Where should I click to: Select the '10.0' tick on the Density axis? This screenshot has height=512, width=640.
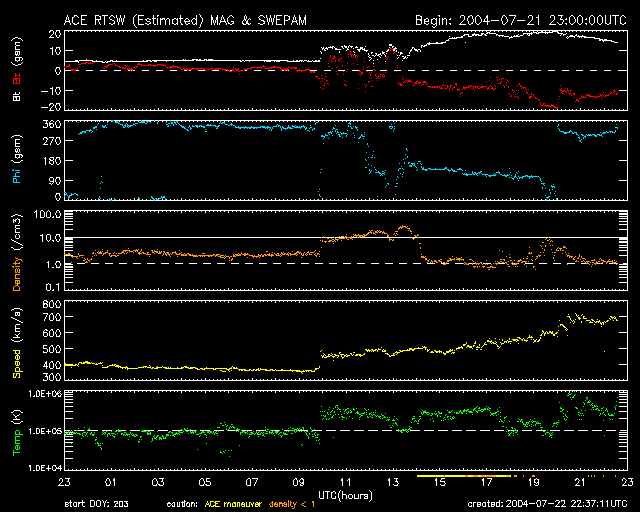tap(50, 238)
